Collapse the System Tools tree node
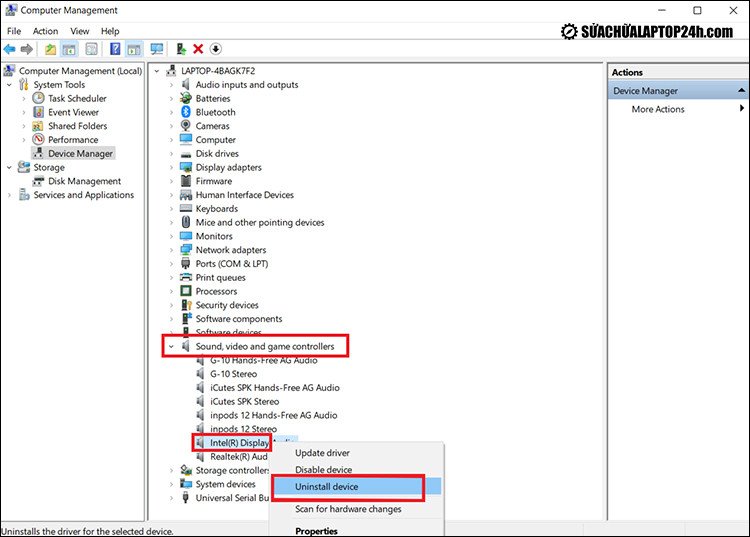The width and height of the screenshot is (750, 537). coord(9,85)
